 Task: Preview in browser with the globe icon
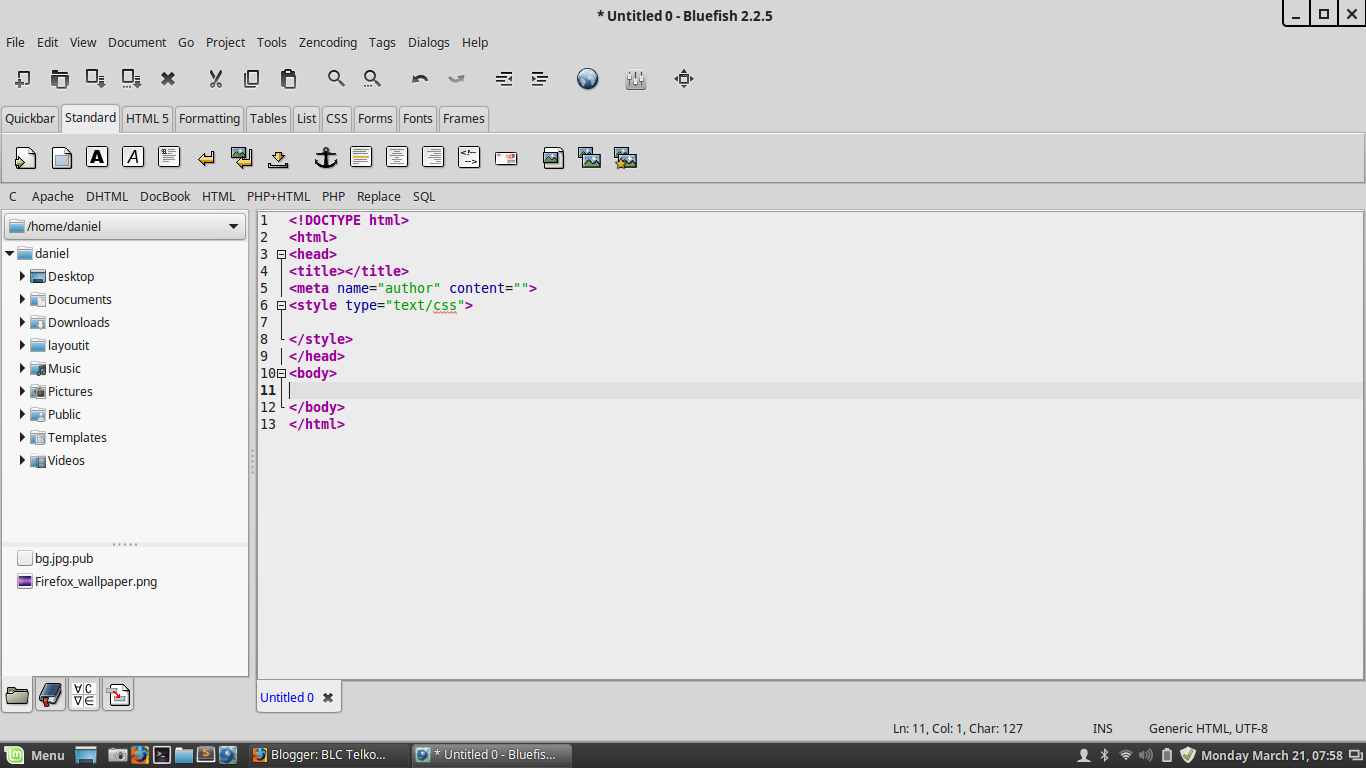point(587,79)
